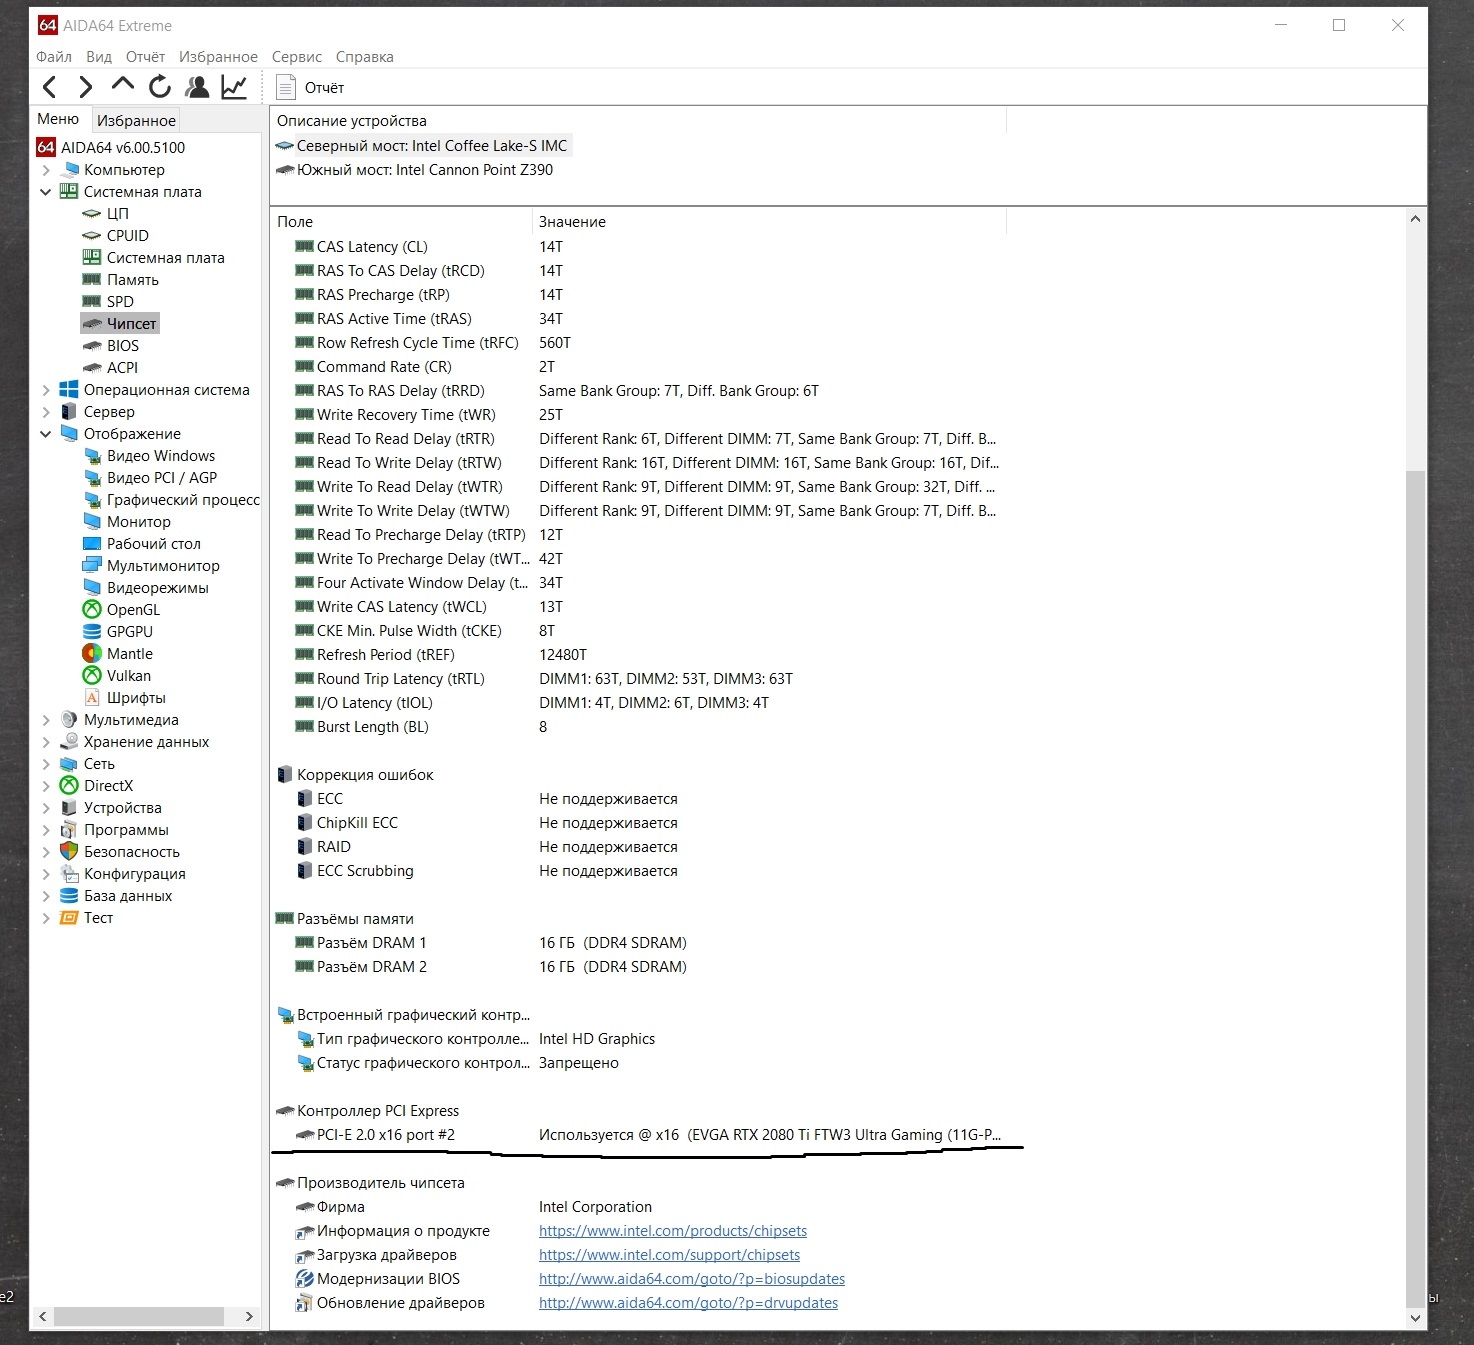Image resolution: width=1474 pixels, height=1345 pixels.
Task: Open the intel.com/products/chipsets link
Action: (x=673, y=1231)
